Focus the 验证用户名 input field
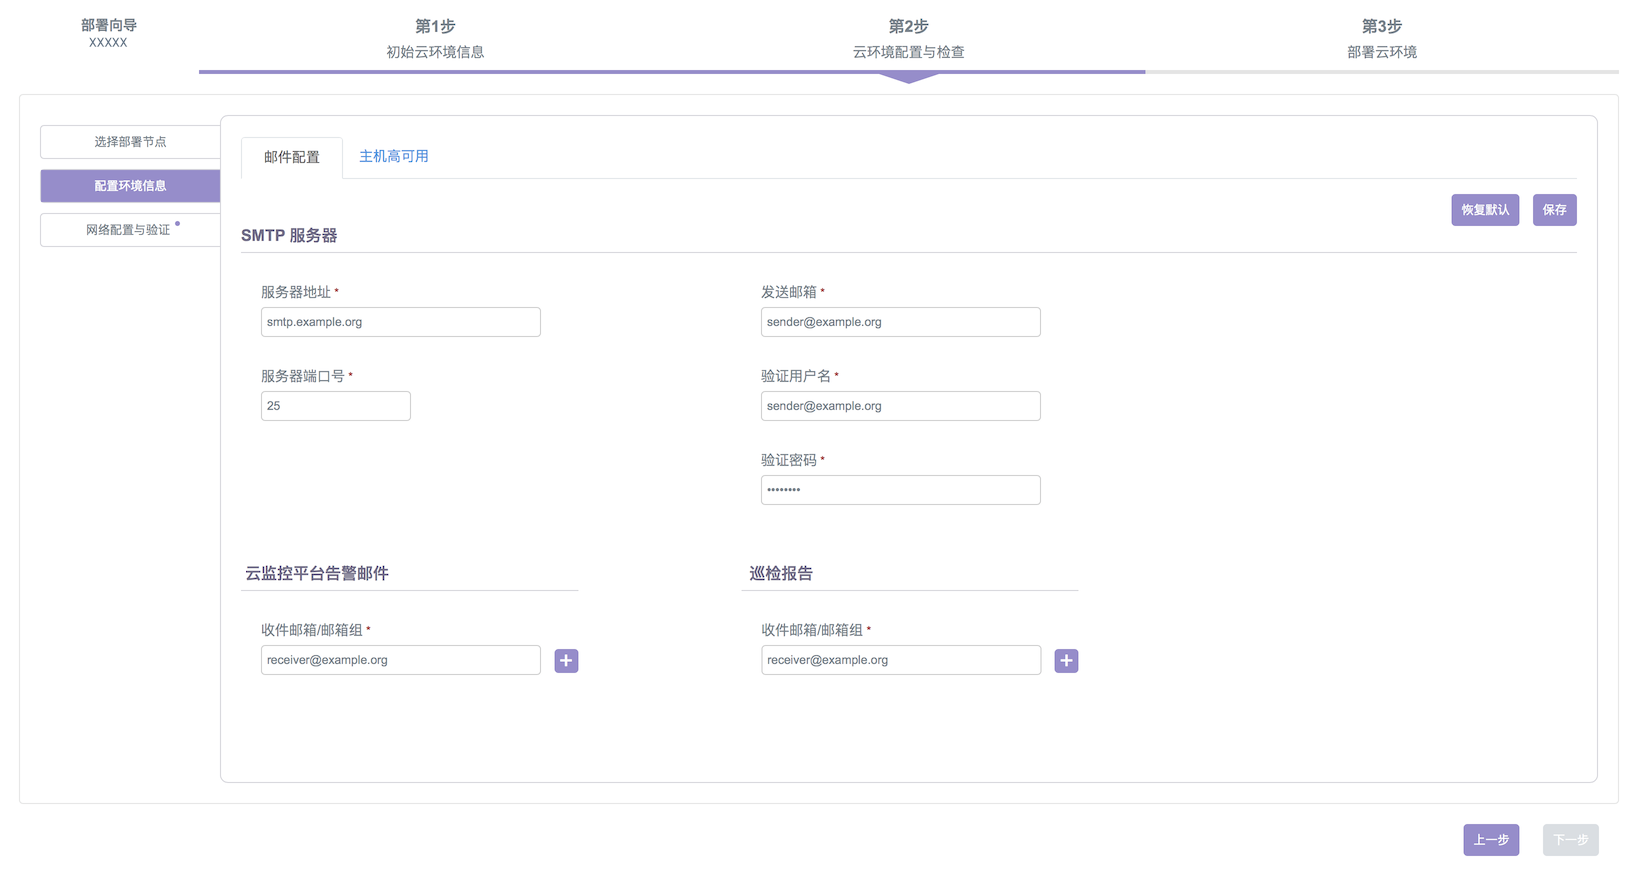The height and width of the screenshot is (876, 1638). pos(900,406)
